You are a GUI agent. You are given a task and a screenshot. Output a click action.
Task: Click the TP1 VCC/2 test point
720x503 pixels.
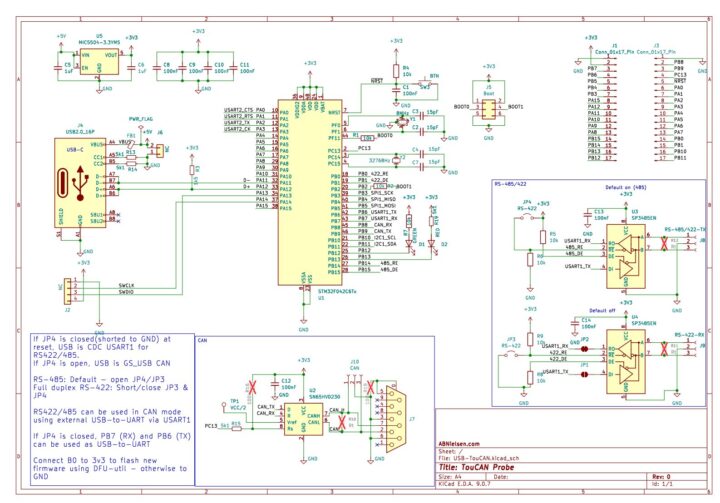224,405
